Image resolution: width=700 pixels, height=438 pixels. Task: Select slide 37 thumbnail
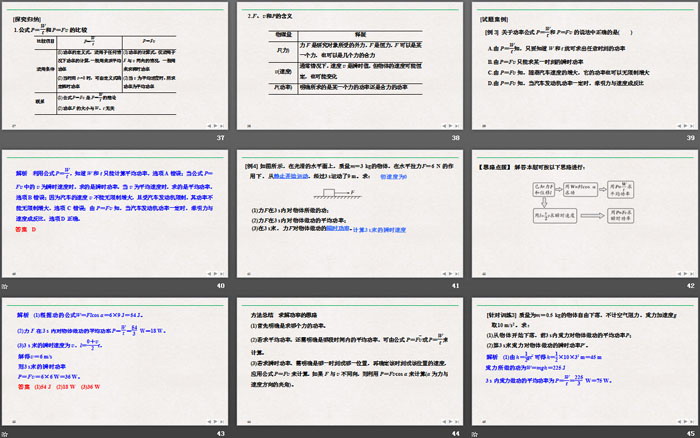tap(117, 64)
